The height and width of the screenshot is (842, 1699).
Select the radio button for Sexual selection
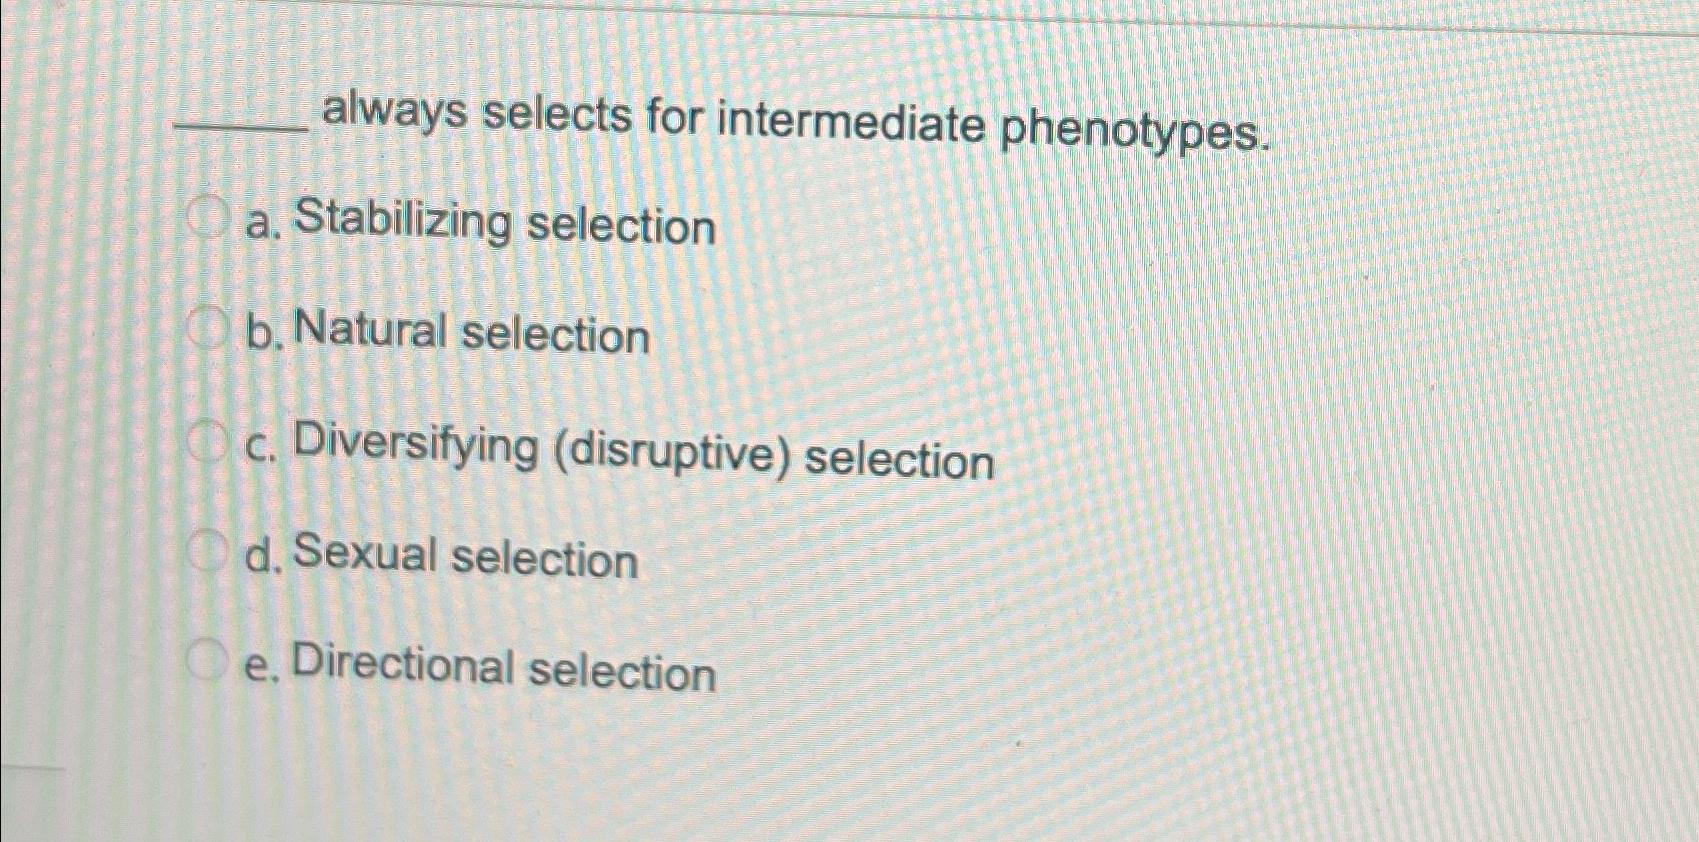210,548
